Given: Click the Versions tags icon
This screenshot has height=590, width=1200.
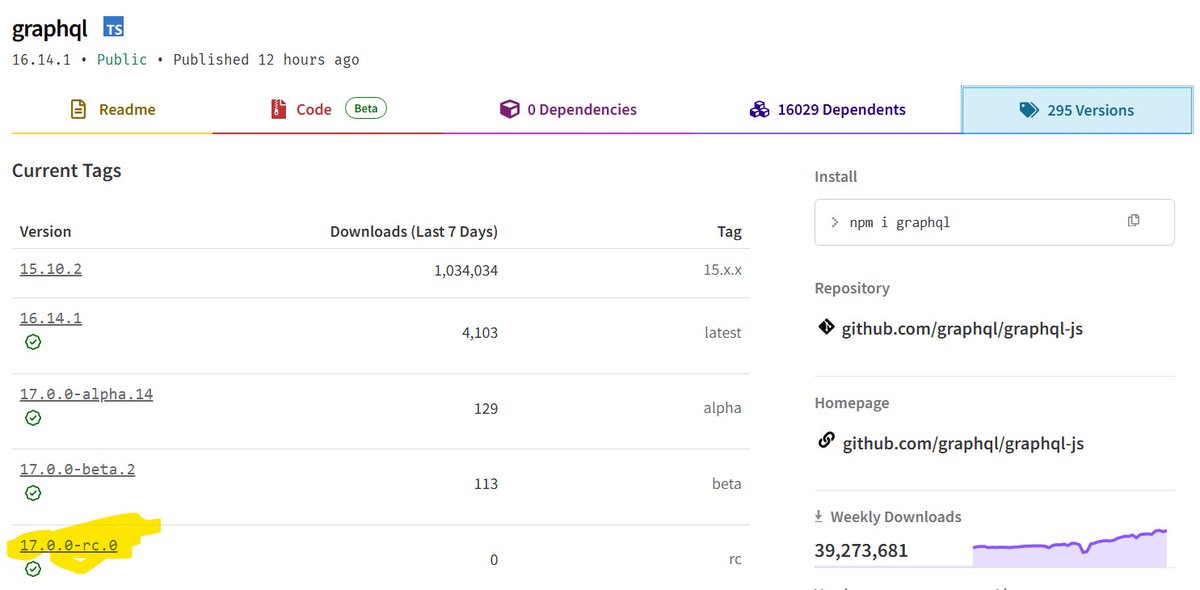Looking at the screenshot, I should 1029,110.
